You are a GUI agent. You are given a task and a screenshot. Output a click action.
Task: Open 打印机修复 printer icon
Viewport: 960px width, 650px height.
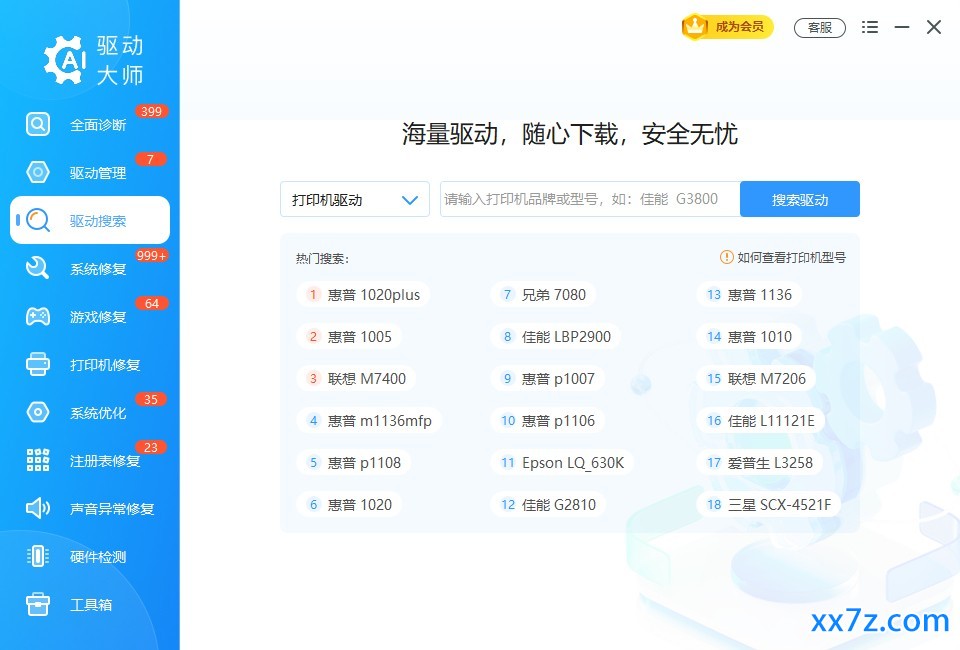(x=37, y=364)
